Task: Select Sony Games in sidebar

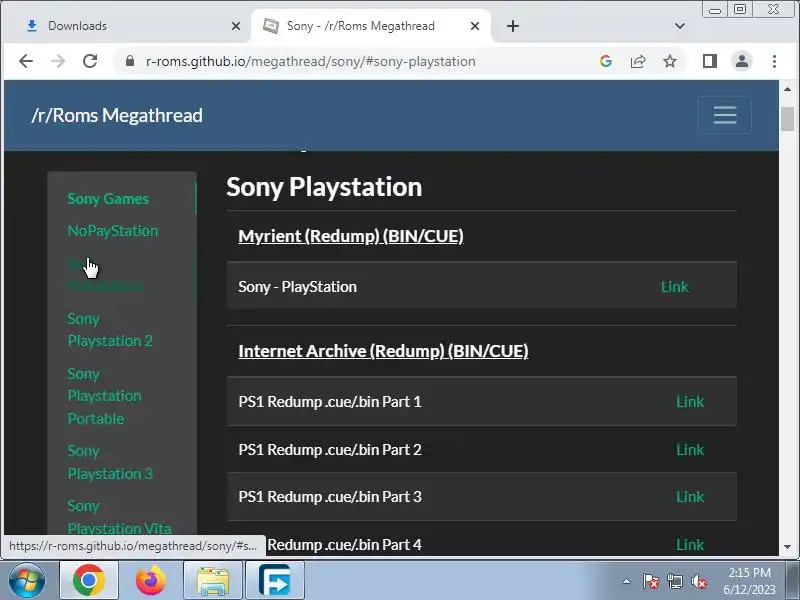Action: click(x=108, y=198)
